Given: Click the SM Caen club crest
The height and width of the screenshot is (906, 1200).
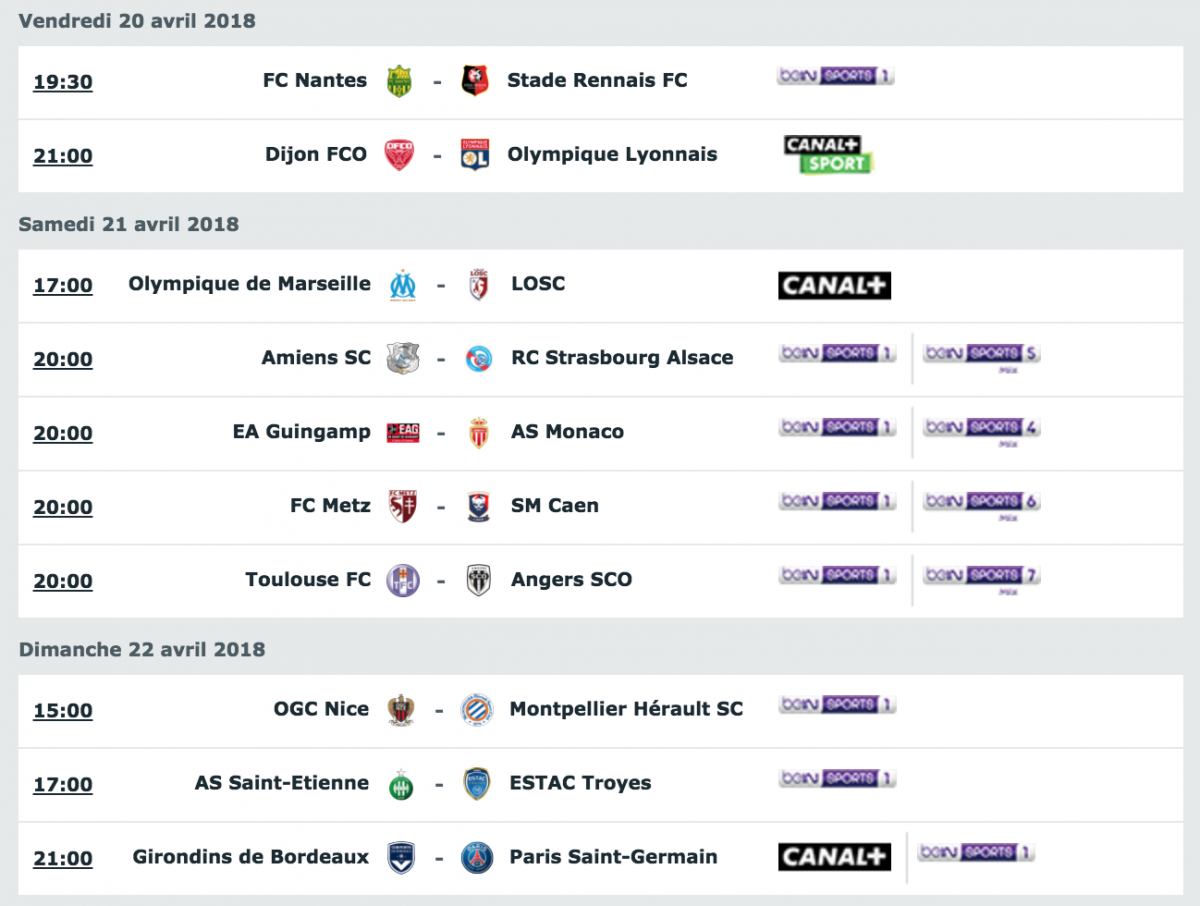Looking at the screenshot, I should [479, 507].
